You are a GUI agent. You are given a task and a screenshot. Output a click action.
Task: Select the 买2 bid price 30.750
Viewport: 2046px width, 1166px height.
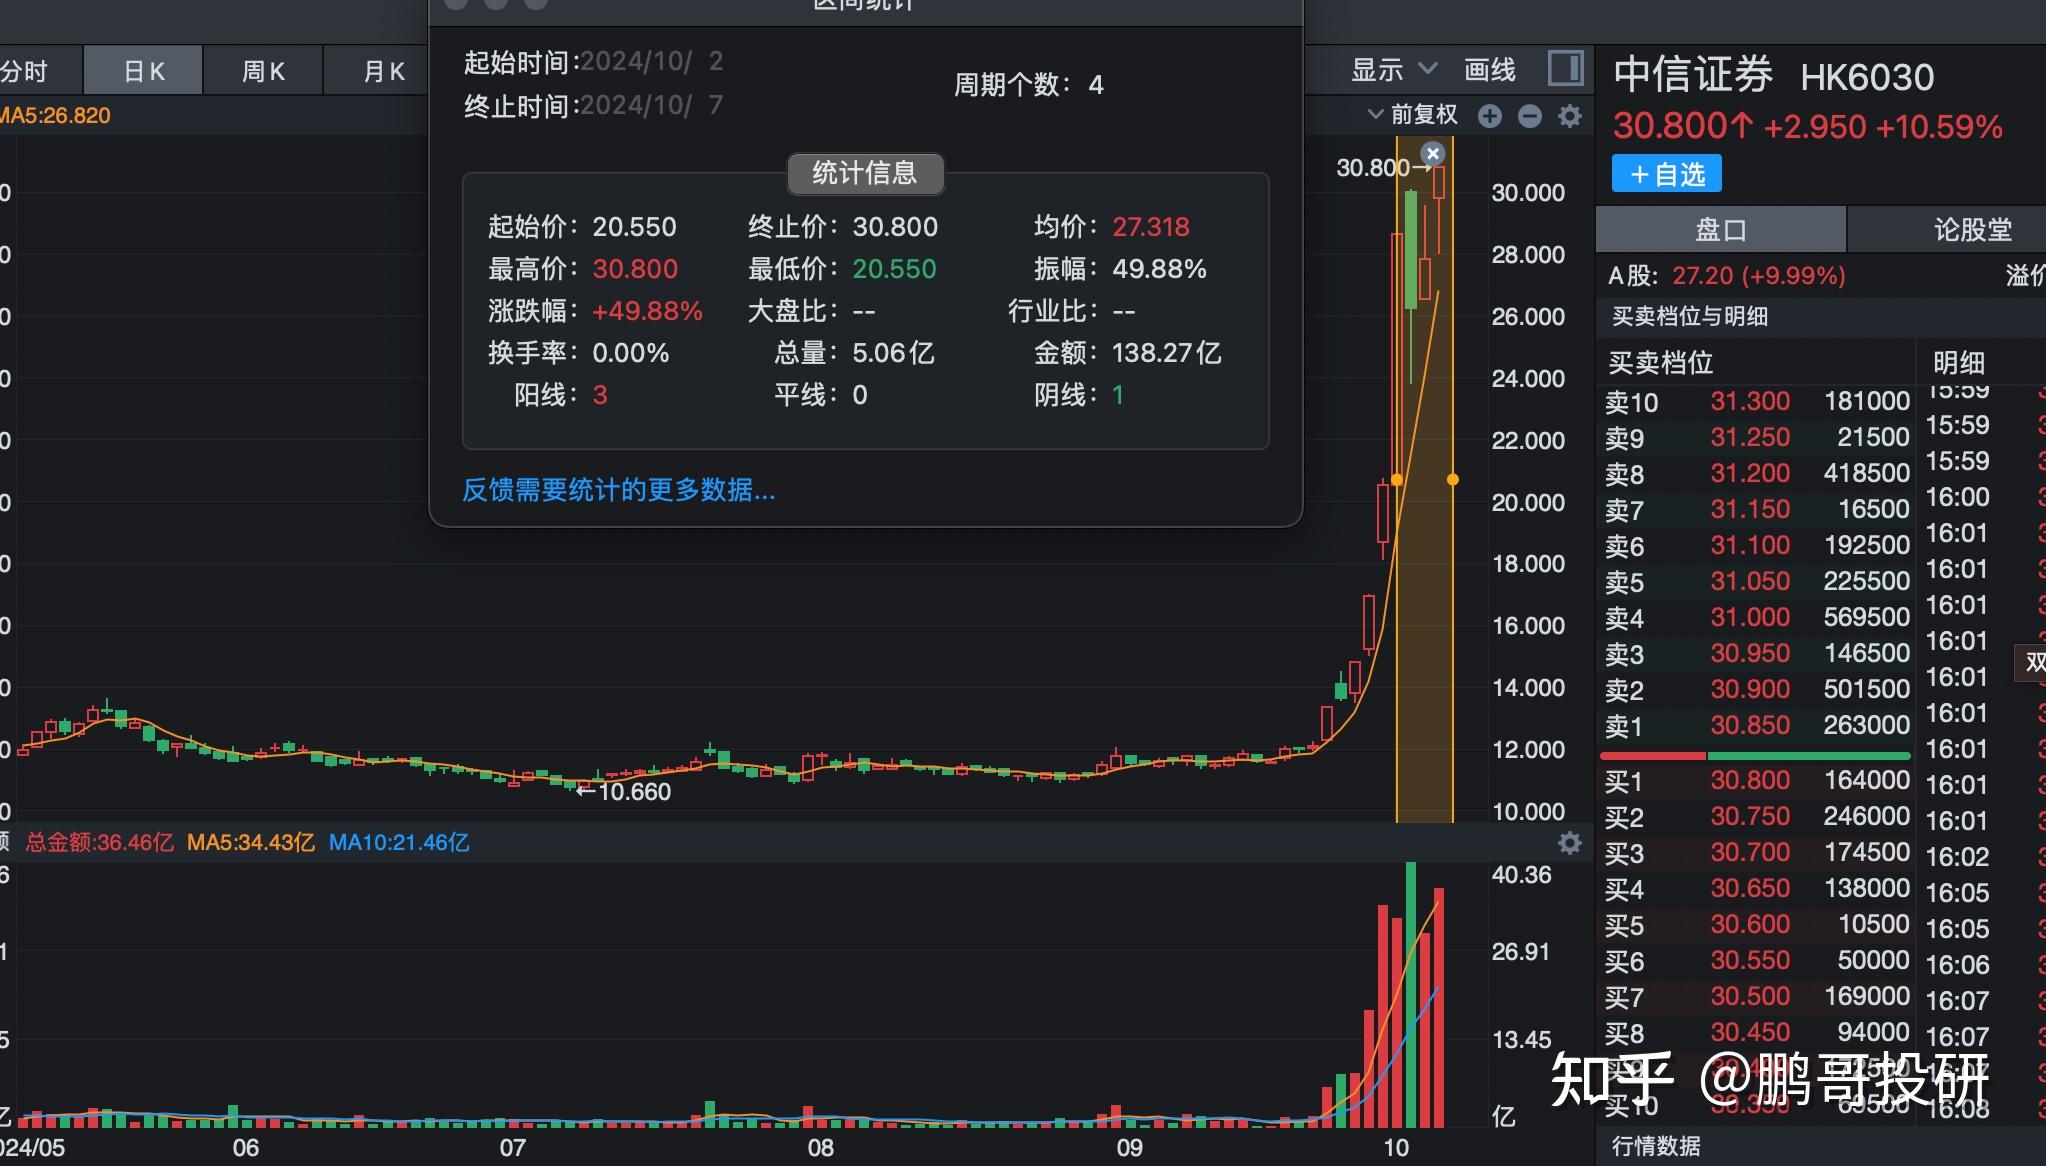(x=1750, y=817)
